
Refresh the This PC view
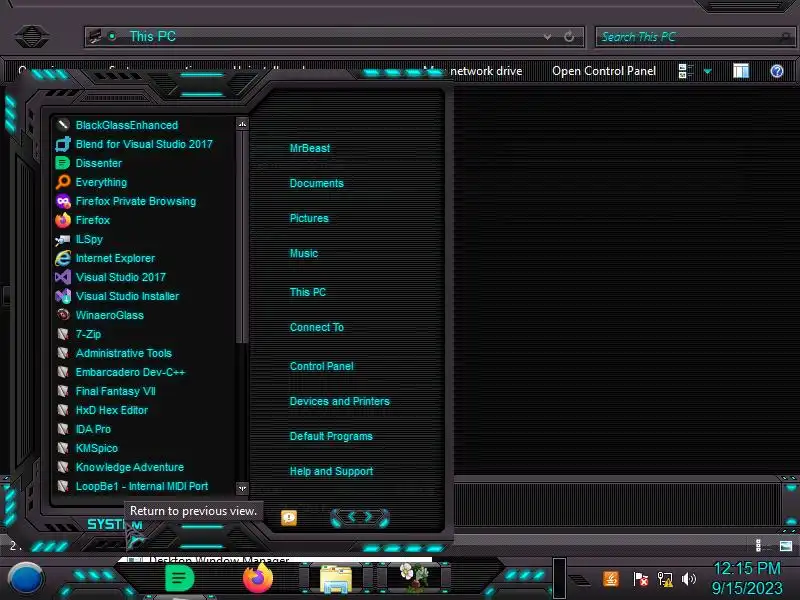tap(569, 37)
